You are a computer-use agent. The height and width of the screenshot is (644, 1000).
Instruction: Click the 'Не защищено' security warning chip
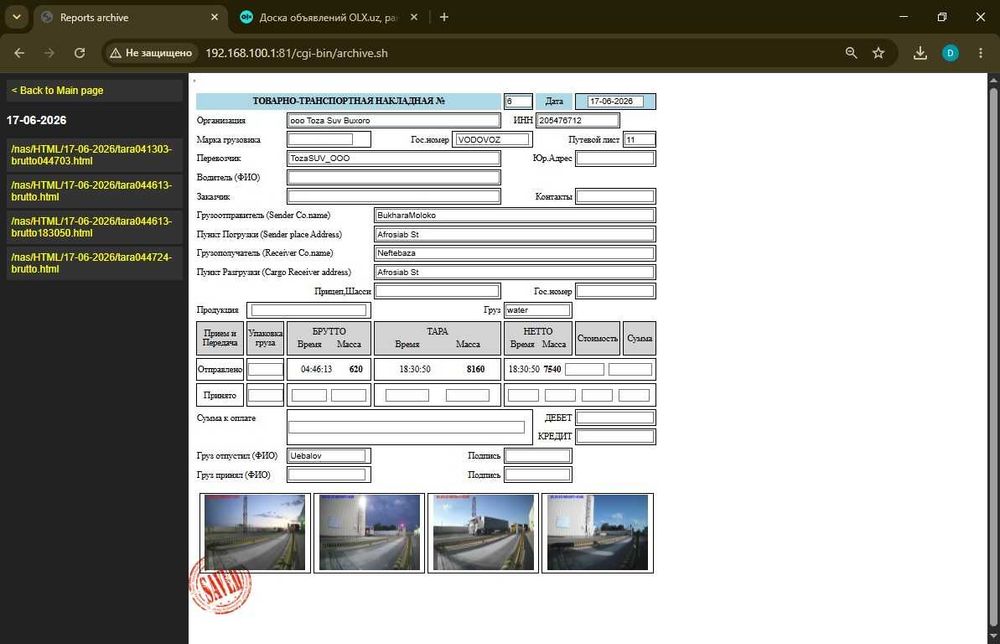[x=151, y=53]
